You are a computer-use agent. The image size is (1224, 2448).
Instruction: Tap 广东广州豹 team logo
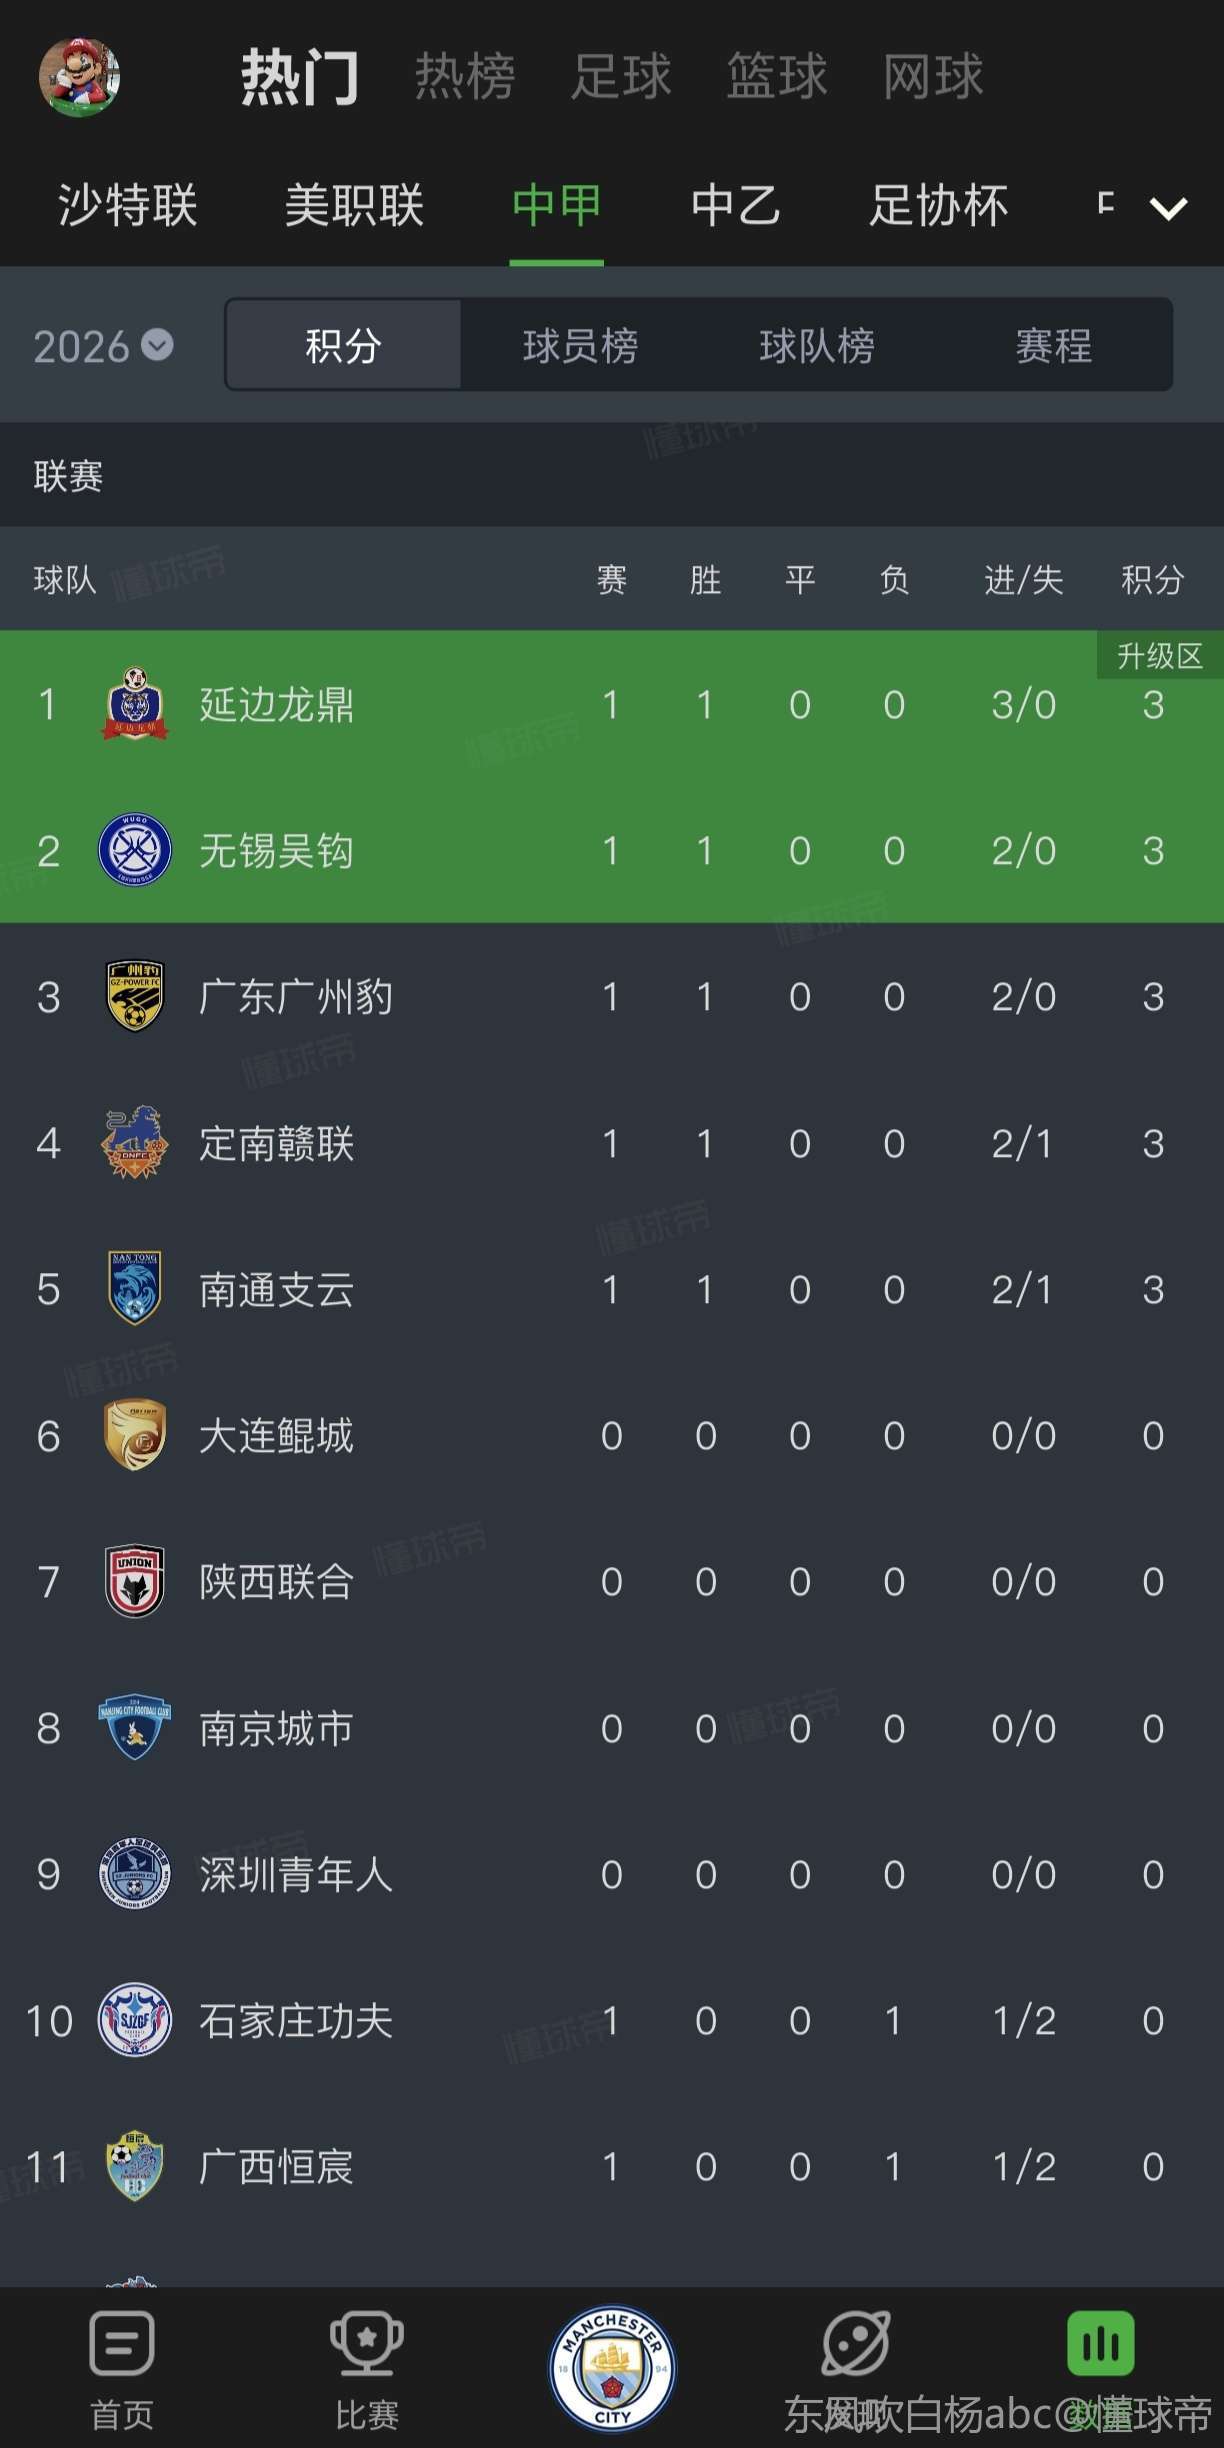(135, 997)
